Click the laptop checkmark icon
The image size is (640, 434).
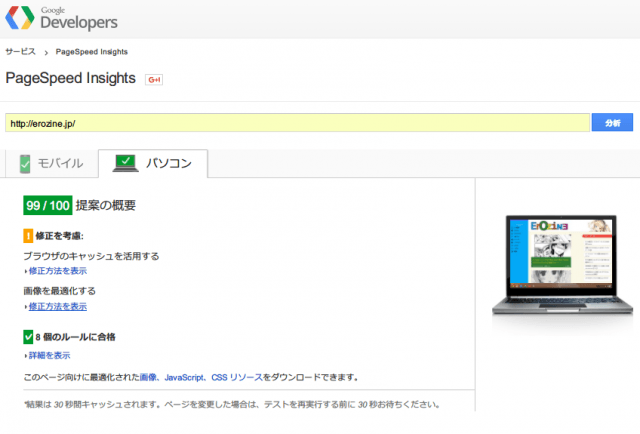(x=125, y=163)
